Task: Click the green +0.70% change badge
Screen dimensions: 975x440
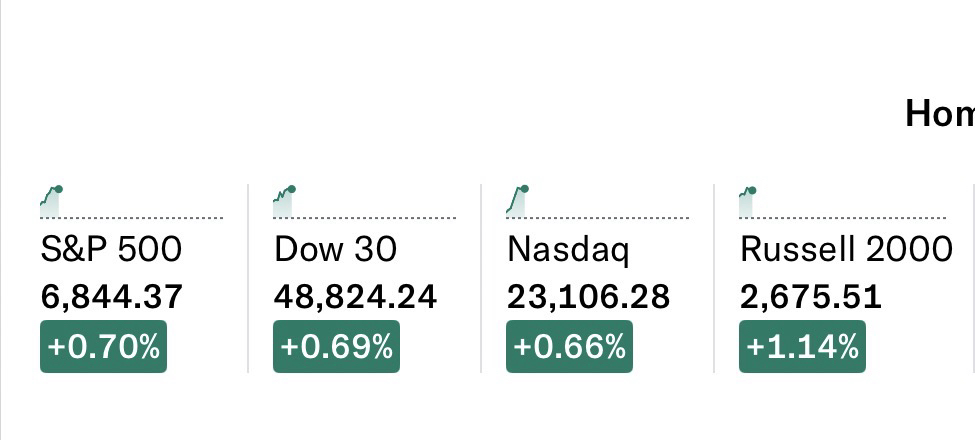Action: pyautogui.click(x=103, y=346)
